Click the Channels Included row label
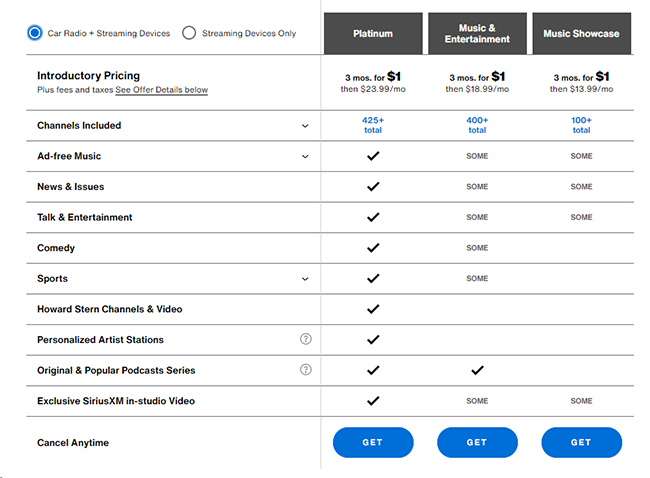This screenshot has height=478, width=650. 79,126
